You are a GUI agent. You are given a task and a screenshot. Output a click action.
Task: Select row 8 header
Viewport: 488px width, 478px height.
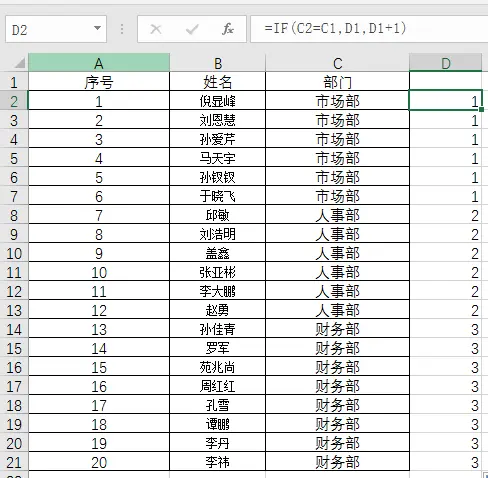[x=14, y=215]
